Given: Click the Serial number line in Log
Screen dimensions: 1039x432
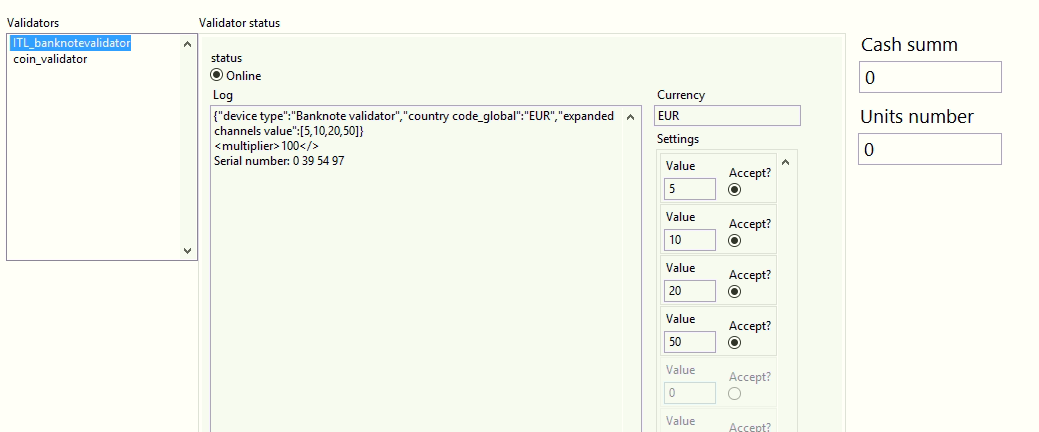Looking at the screenshot, I should (x=279, y=161).
